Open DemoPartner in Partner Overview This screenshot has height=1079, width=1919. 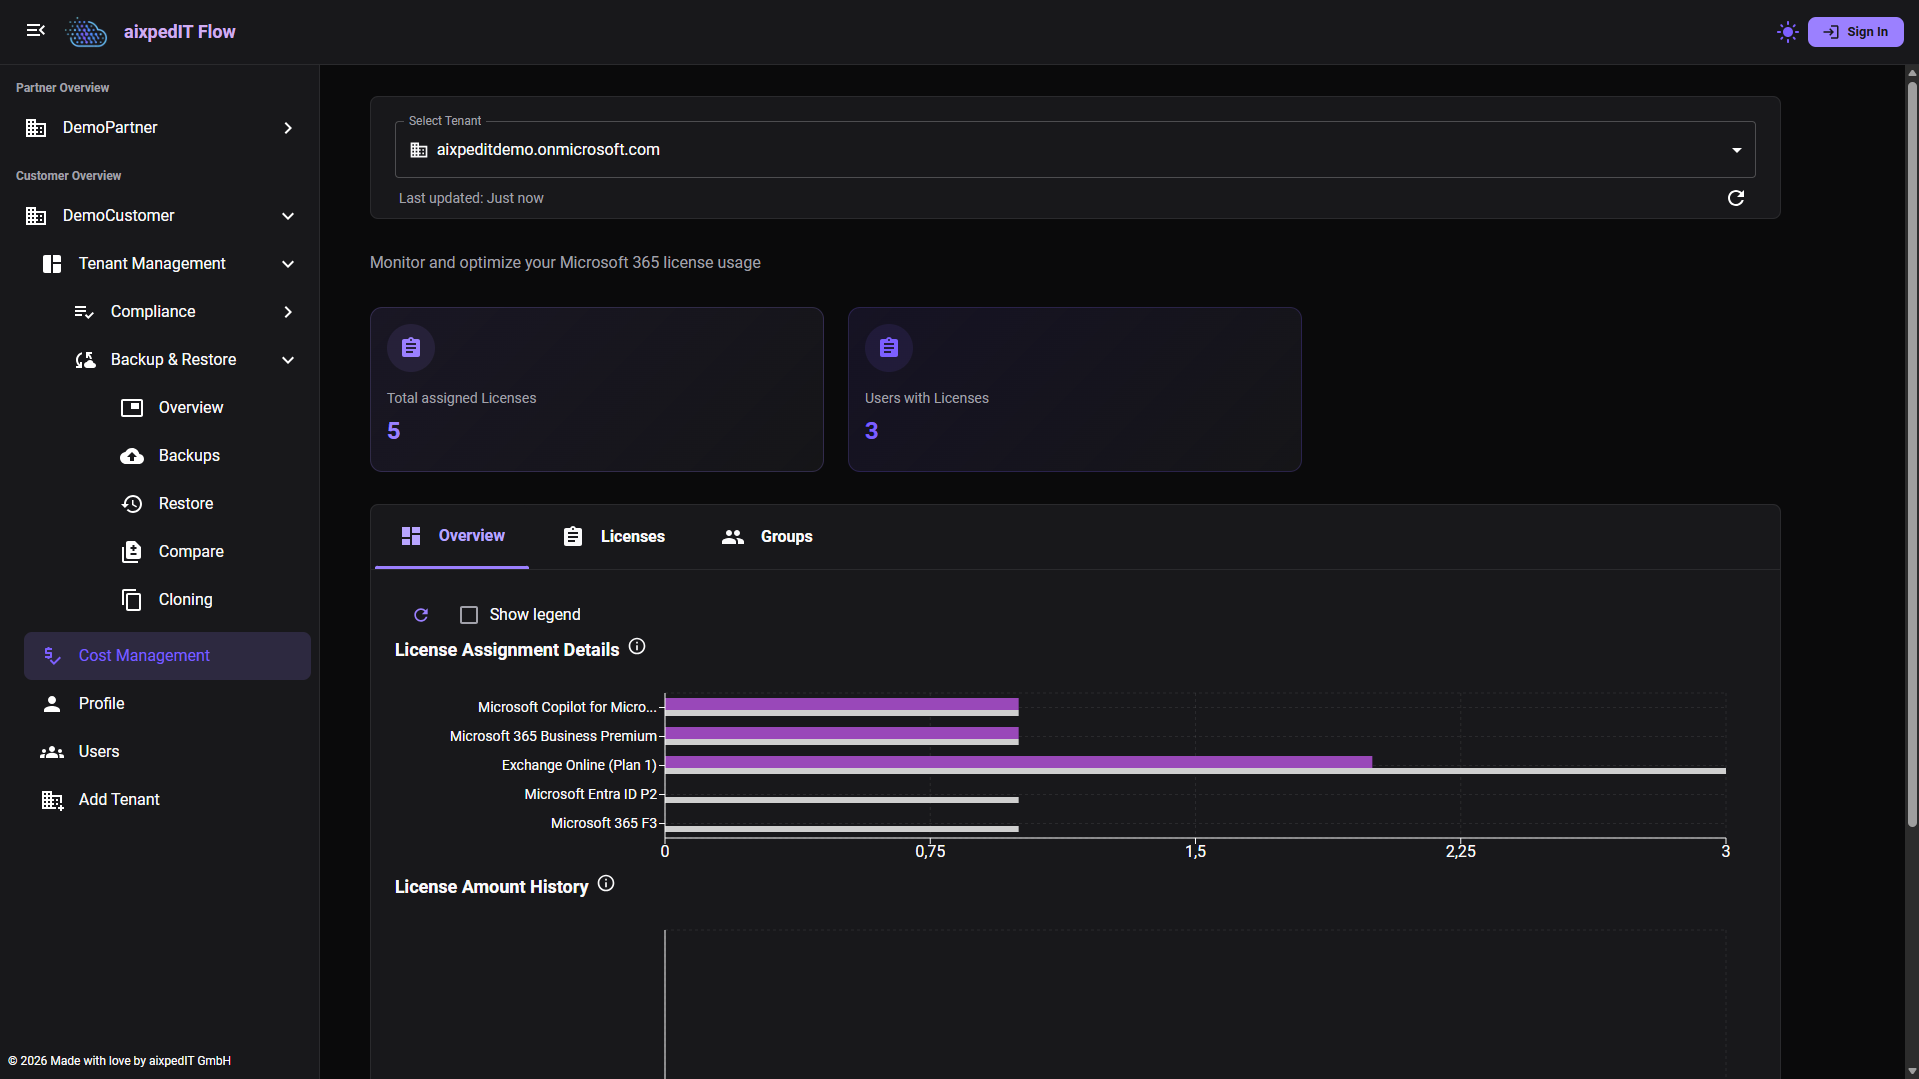(x=160, y=128)
